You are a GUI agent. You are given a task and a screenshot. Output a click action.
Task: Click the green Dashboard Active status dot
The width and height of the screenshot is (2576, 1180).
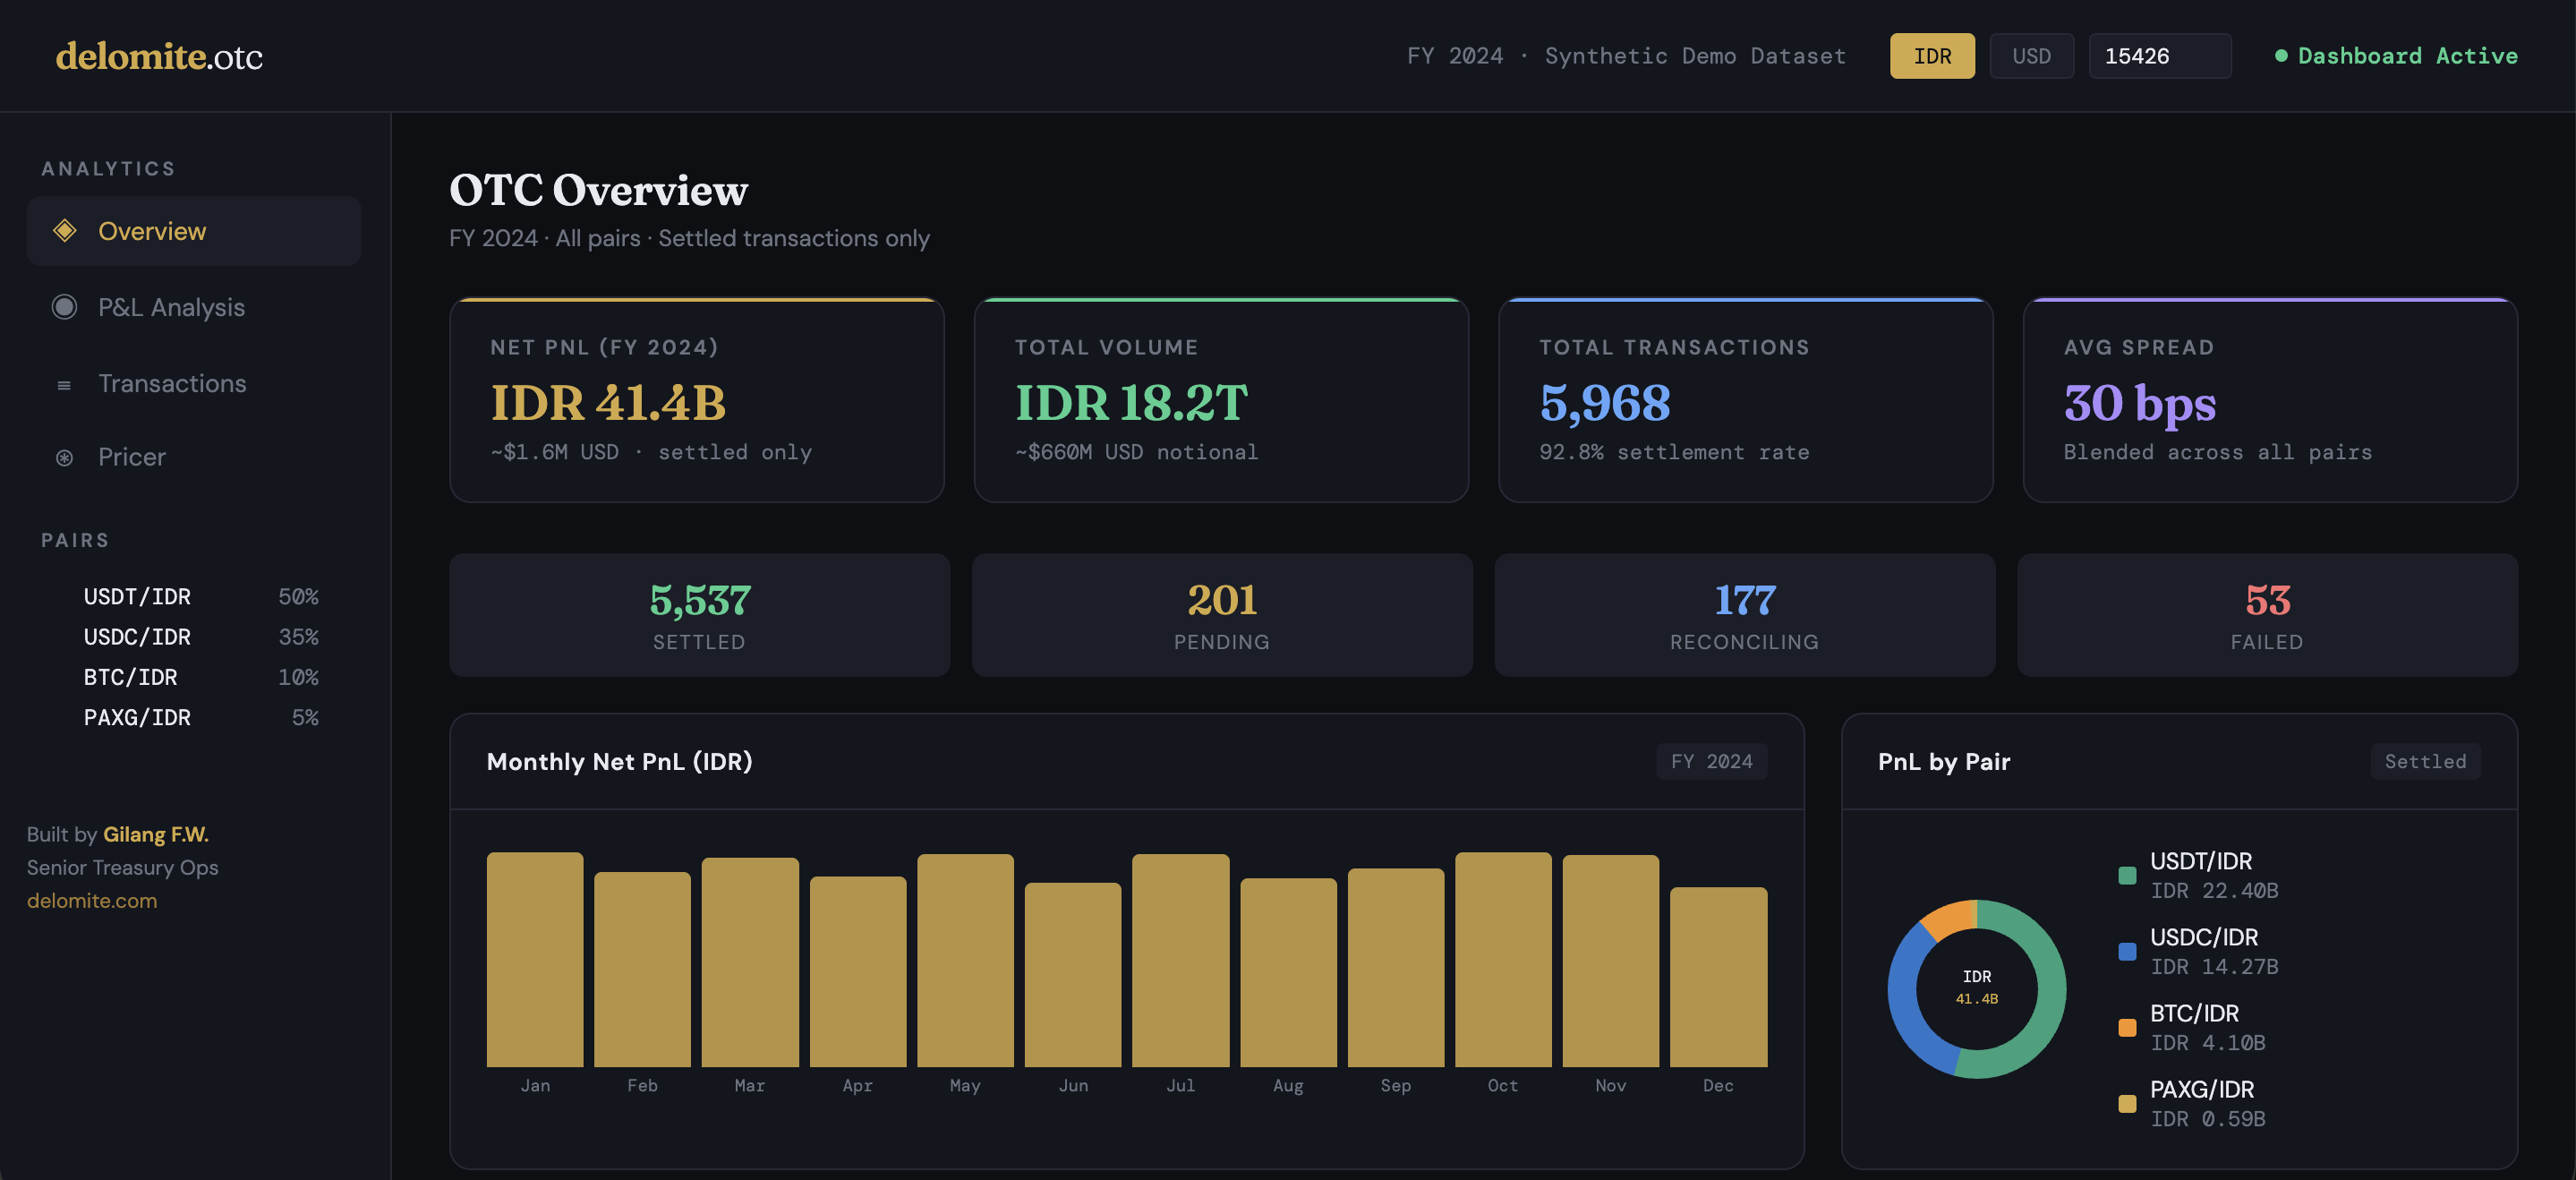click(x=2284, y=56)
